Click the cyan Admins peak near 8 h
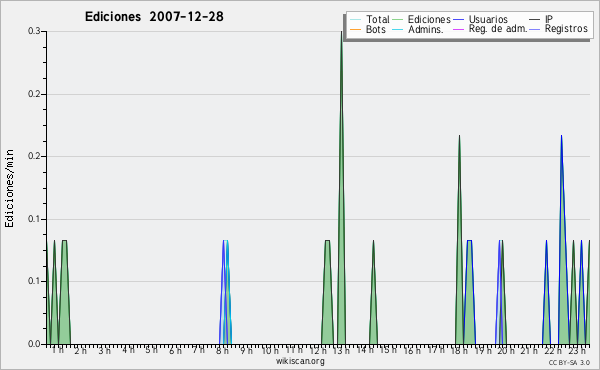The width and height of the screenshot is (600, 370). point(227,242)
